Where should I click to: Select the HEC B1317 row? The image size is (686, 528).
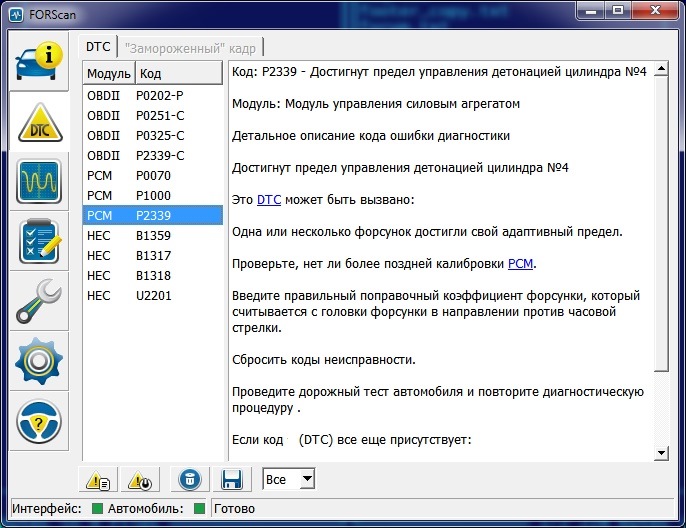(x=153, y=255)
